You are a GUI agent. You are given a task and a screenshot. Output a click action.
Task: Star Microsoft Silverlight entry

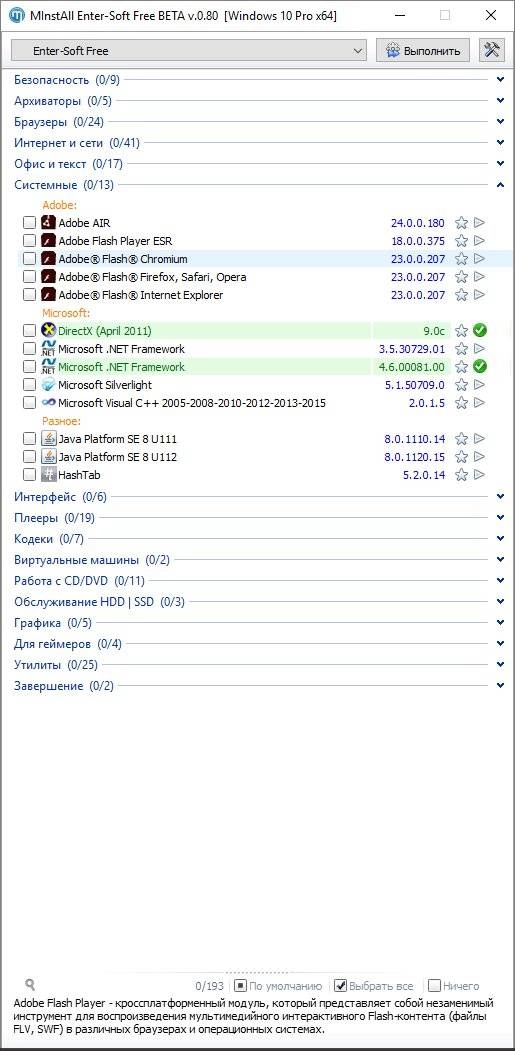coord(461,385)
